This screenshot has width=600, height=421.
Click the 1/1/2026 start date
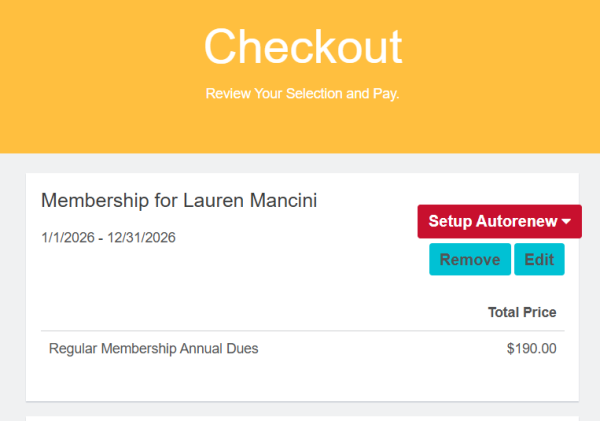point(68,238)
